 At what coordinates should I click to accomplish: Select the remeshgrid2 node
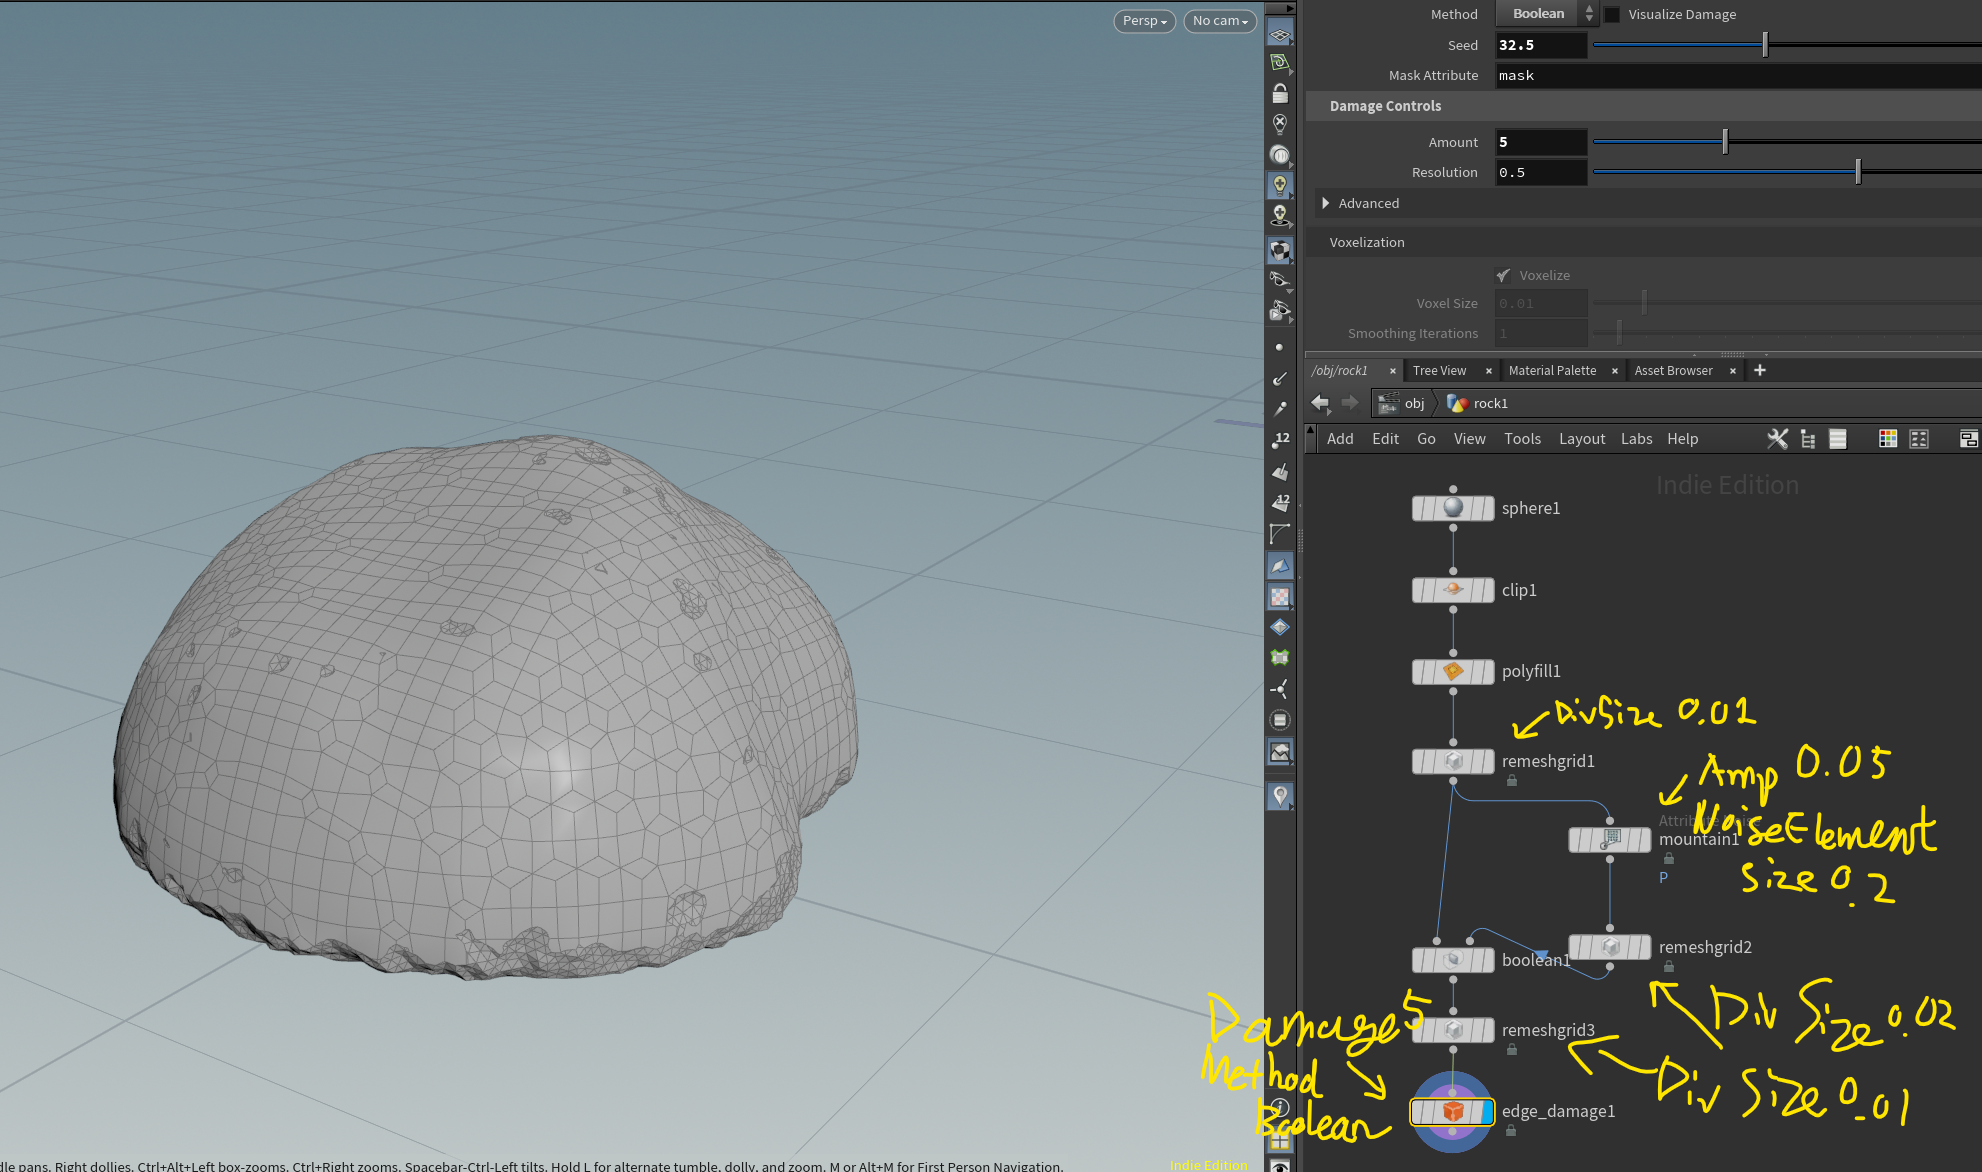coord(1610,947)
